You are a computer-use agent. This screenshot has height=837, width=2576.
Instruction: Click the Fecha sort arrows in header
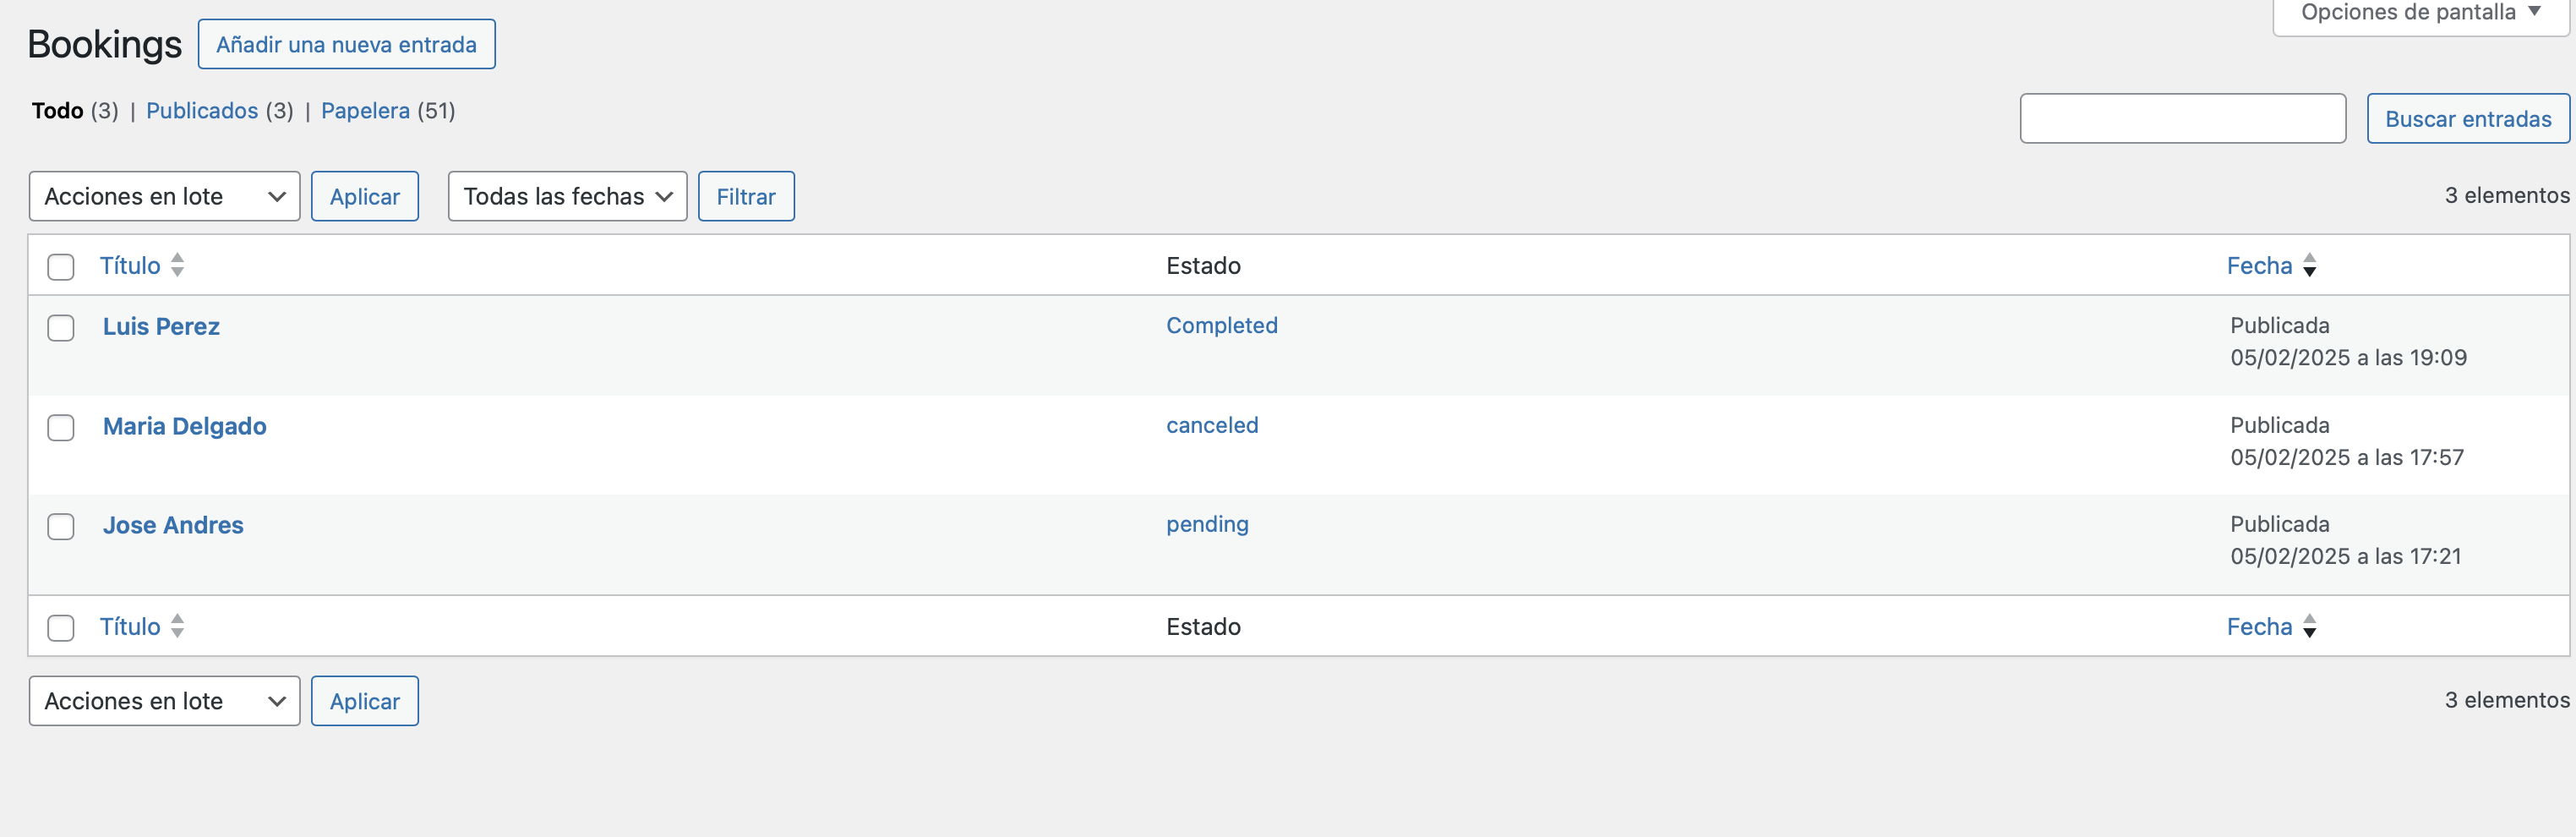[2309, 265]
